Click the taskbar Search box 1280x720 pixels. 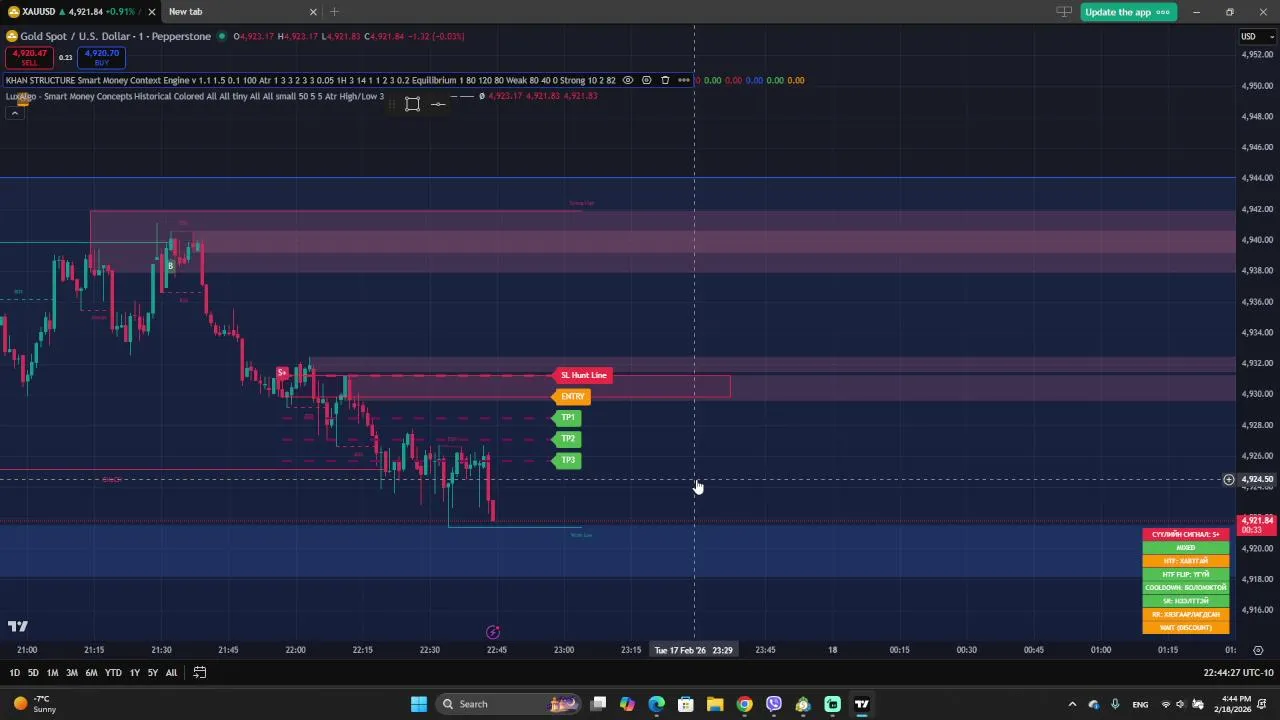click(x=510, y=704)
